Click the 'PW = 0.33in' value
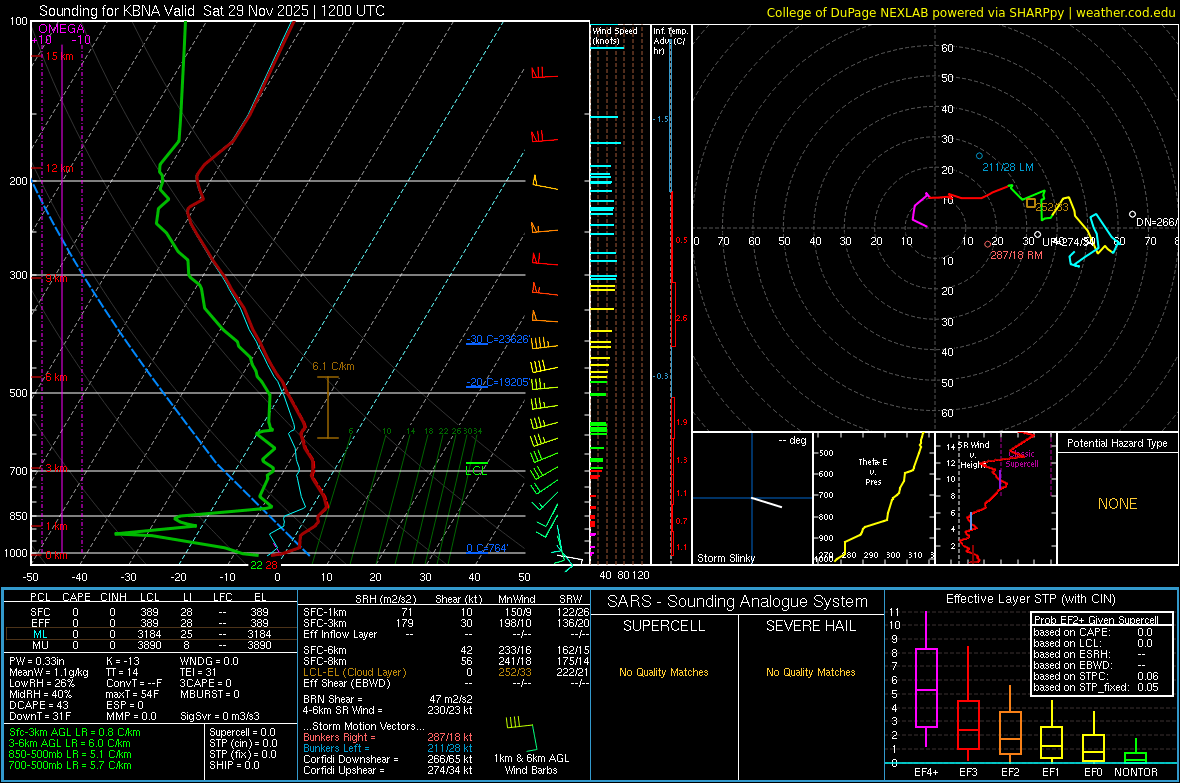The width and height of the screenshot is (1180, 783). (x=37, y=661)
